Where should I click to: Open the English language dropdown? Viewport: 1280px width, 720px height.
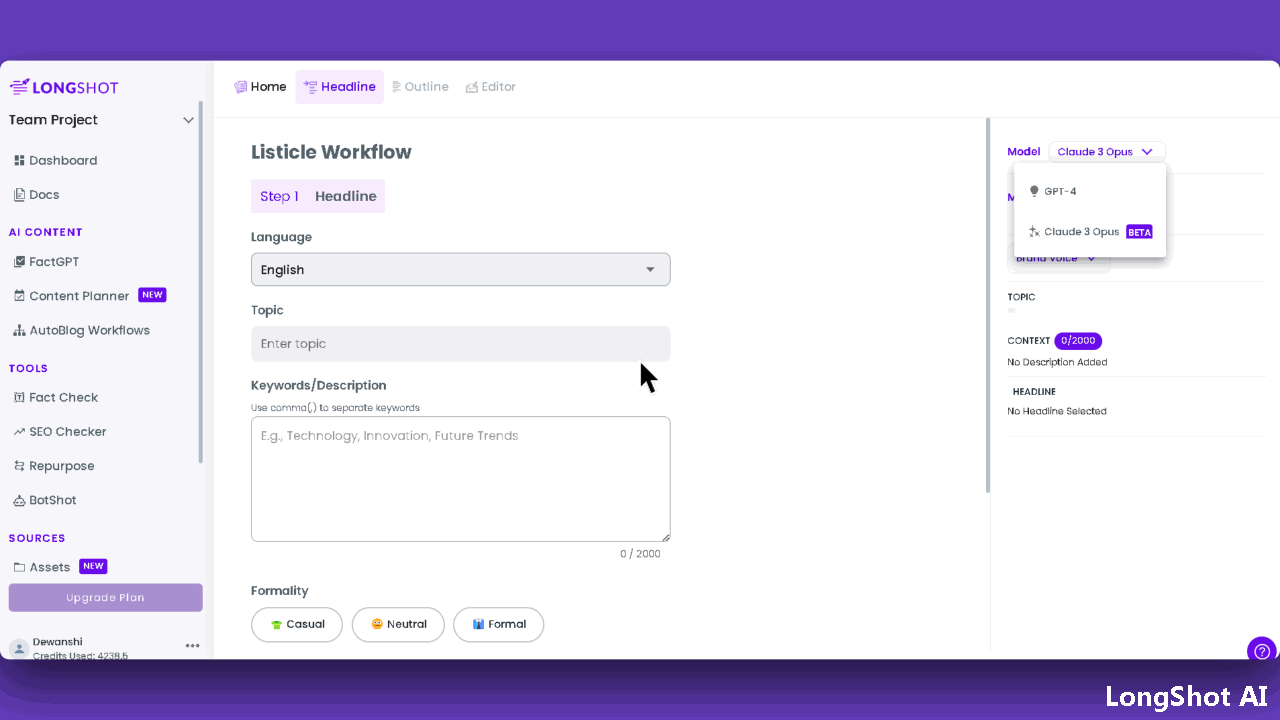tap(460, 270)
